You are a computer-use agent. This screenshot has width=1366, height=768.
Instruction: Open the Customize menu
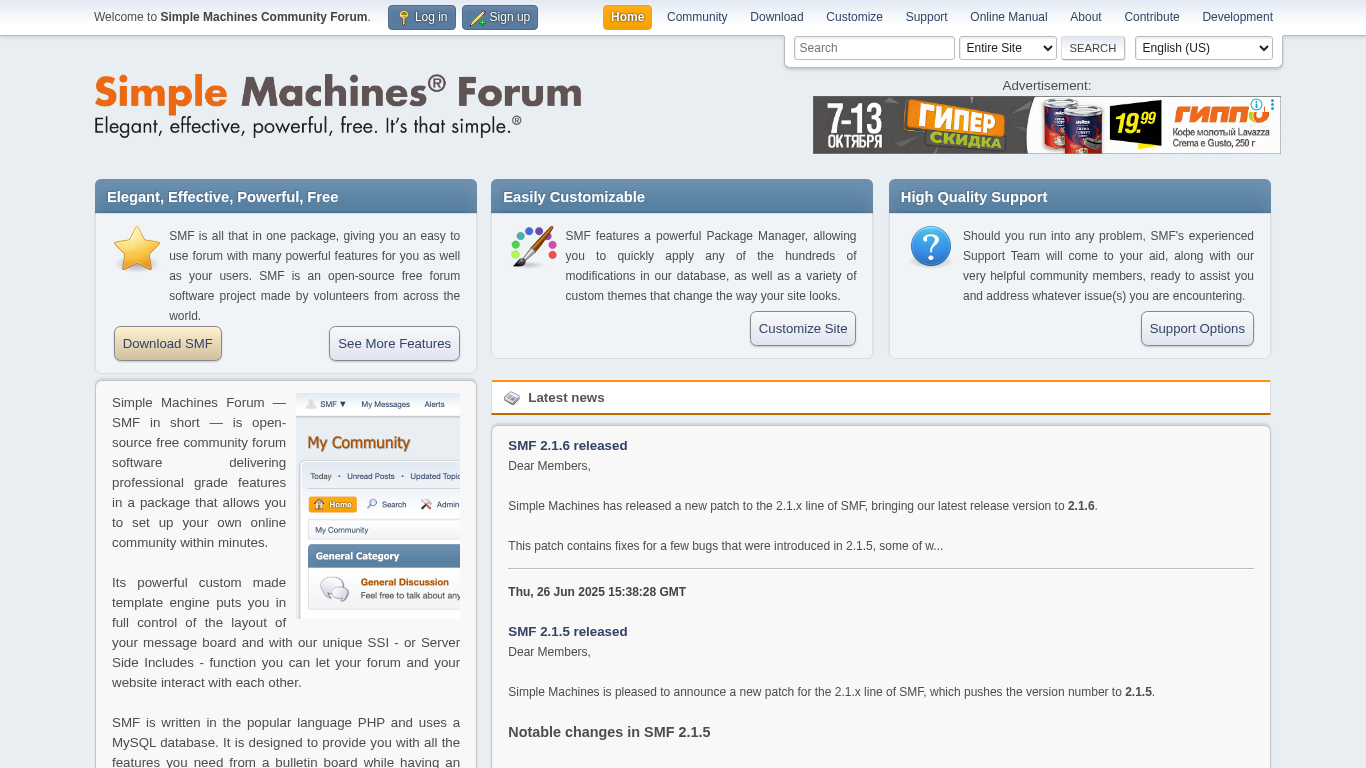[854, 17]
